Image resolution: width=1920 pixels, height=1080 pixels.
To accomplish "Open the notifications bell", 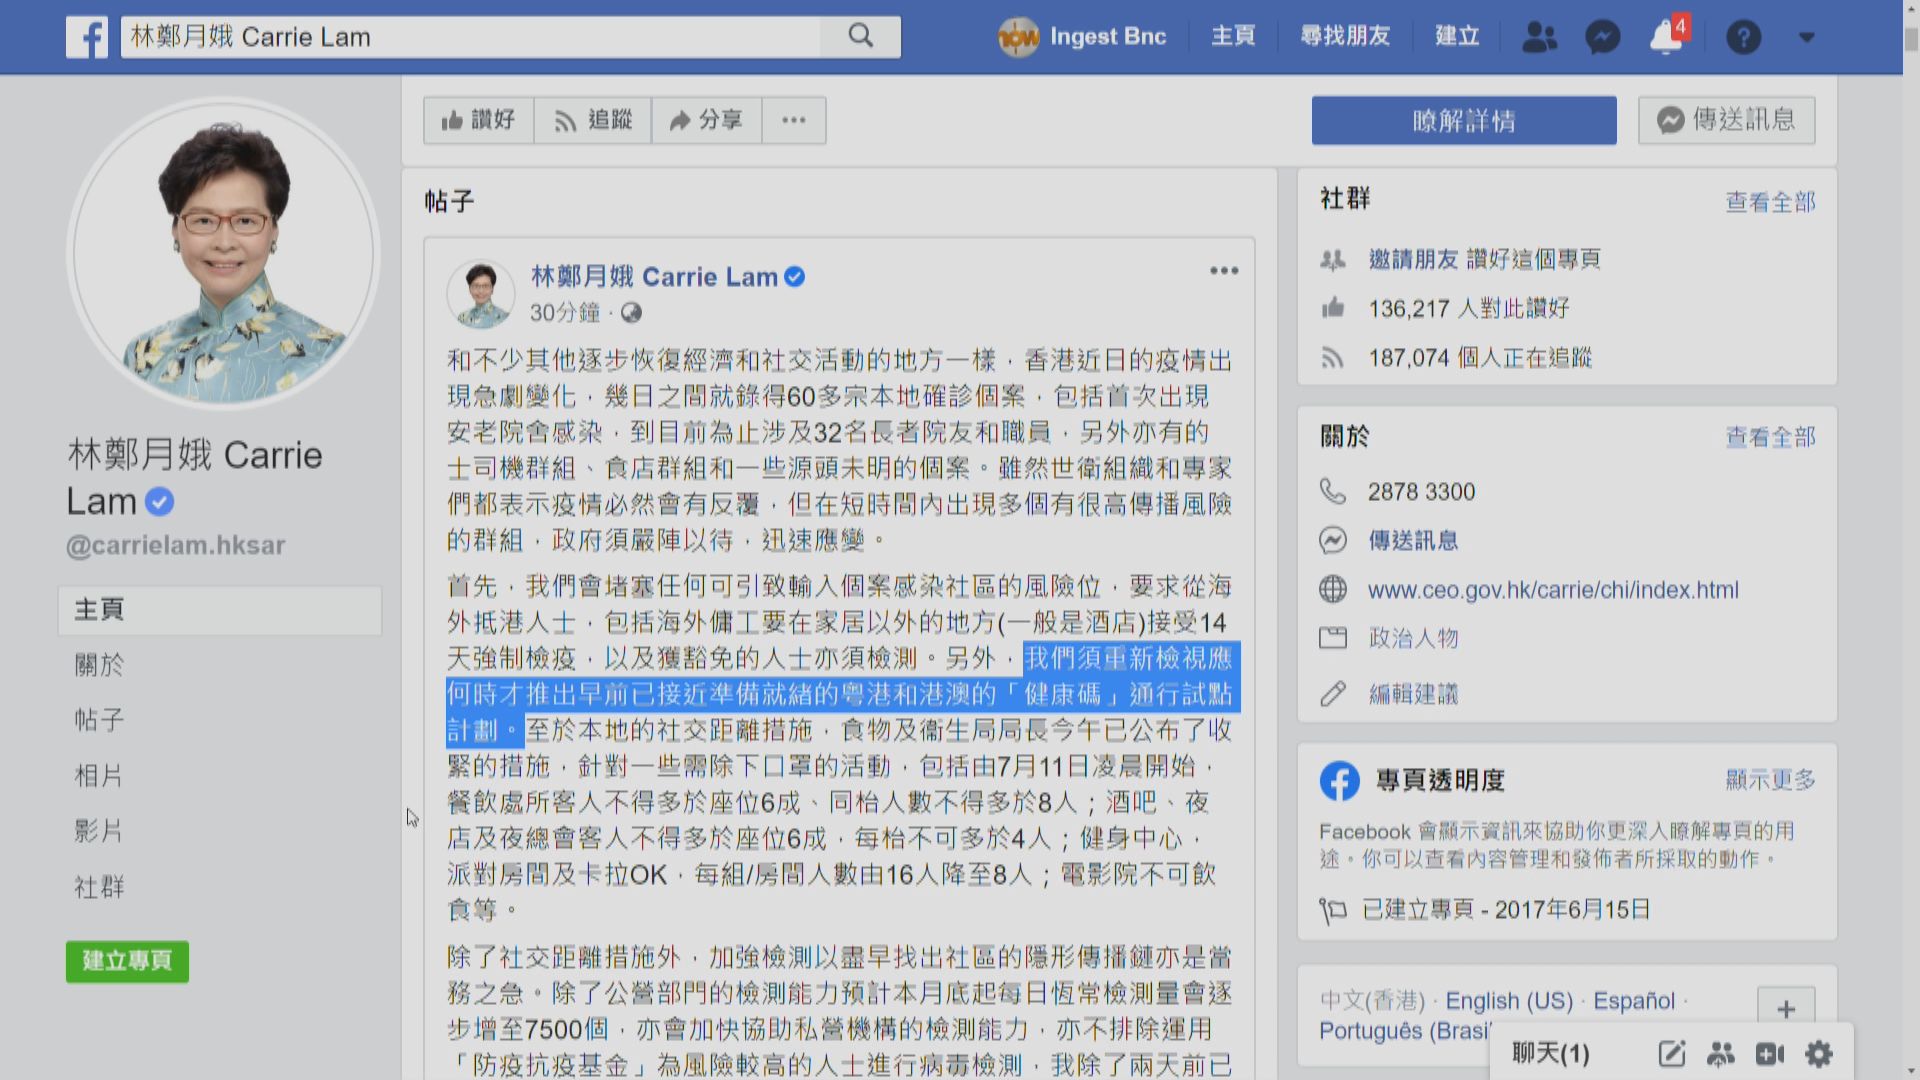I will coord(1665,37).
